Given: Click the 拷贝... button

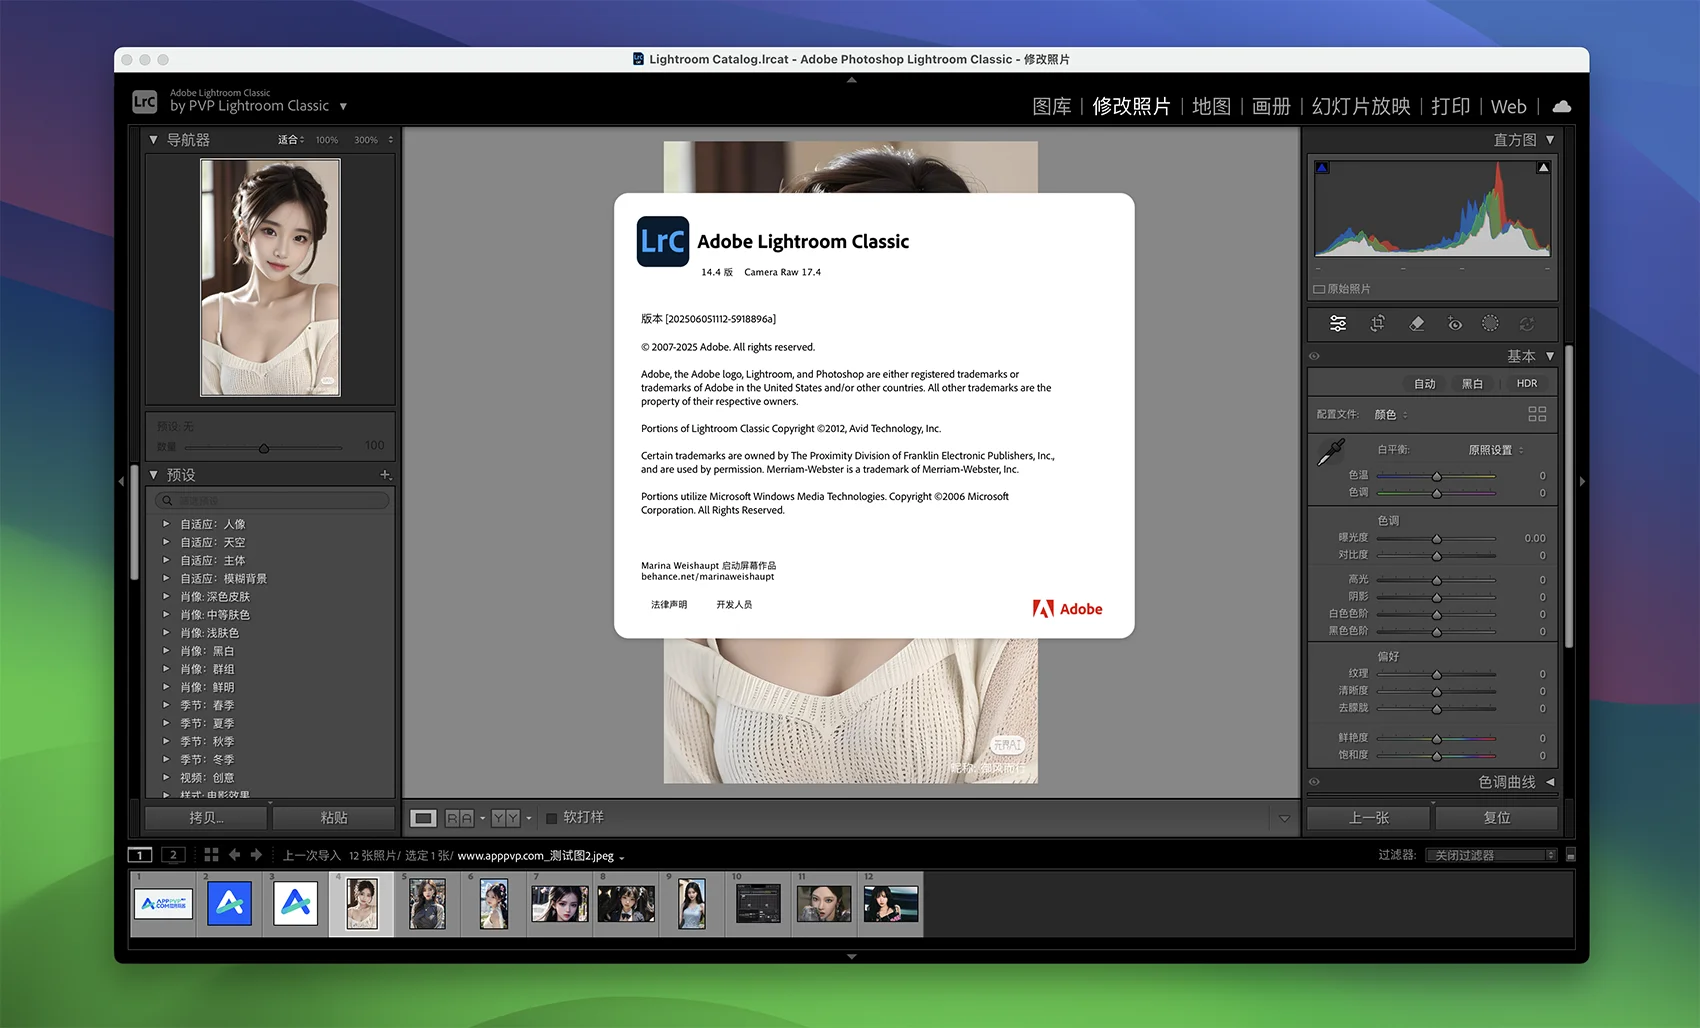Looking at the screenshot, I should [207, 818].
